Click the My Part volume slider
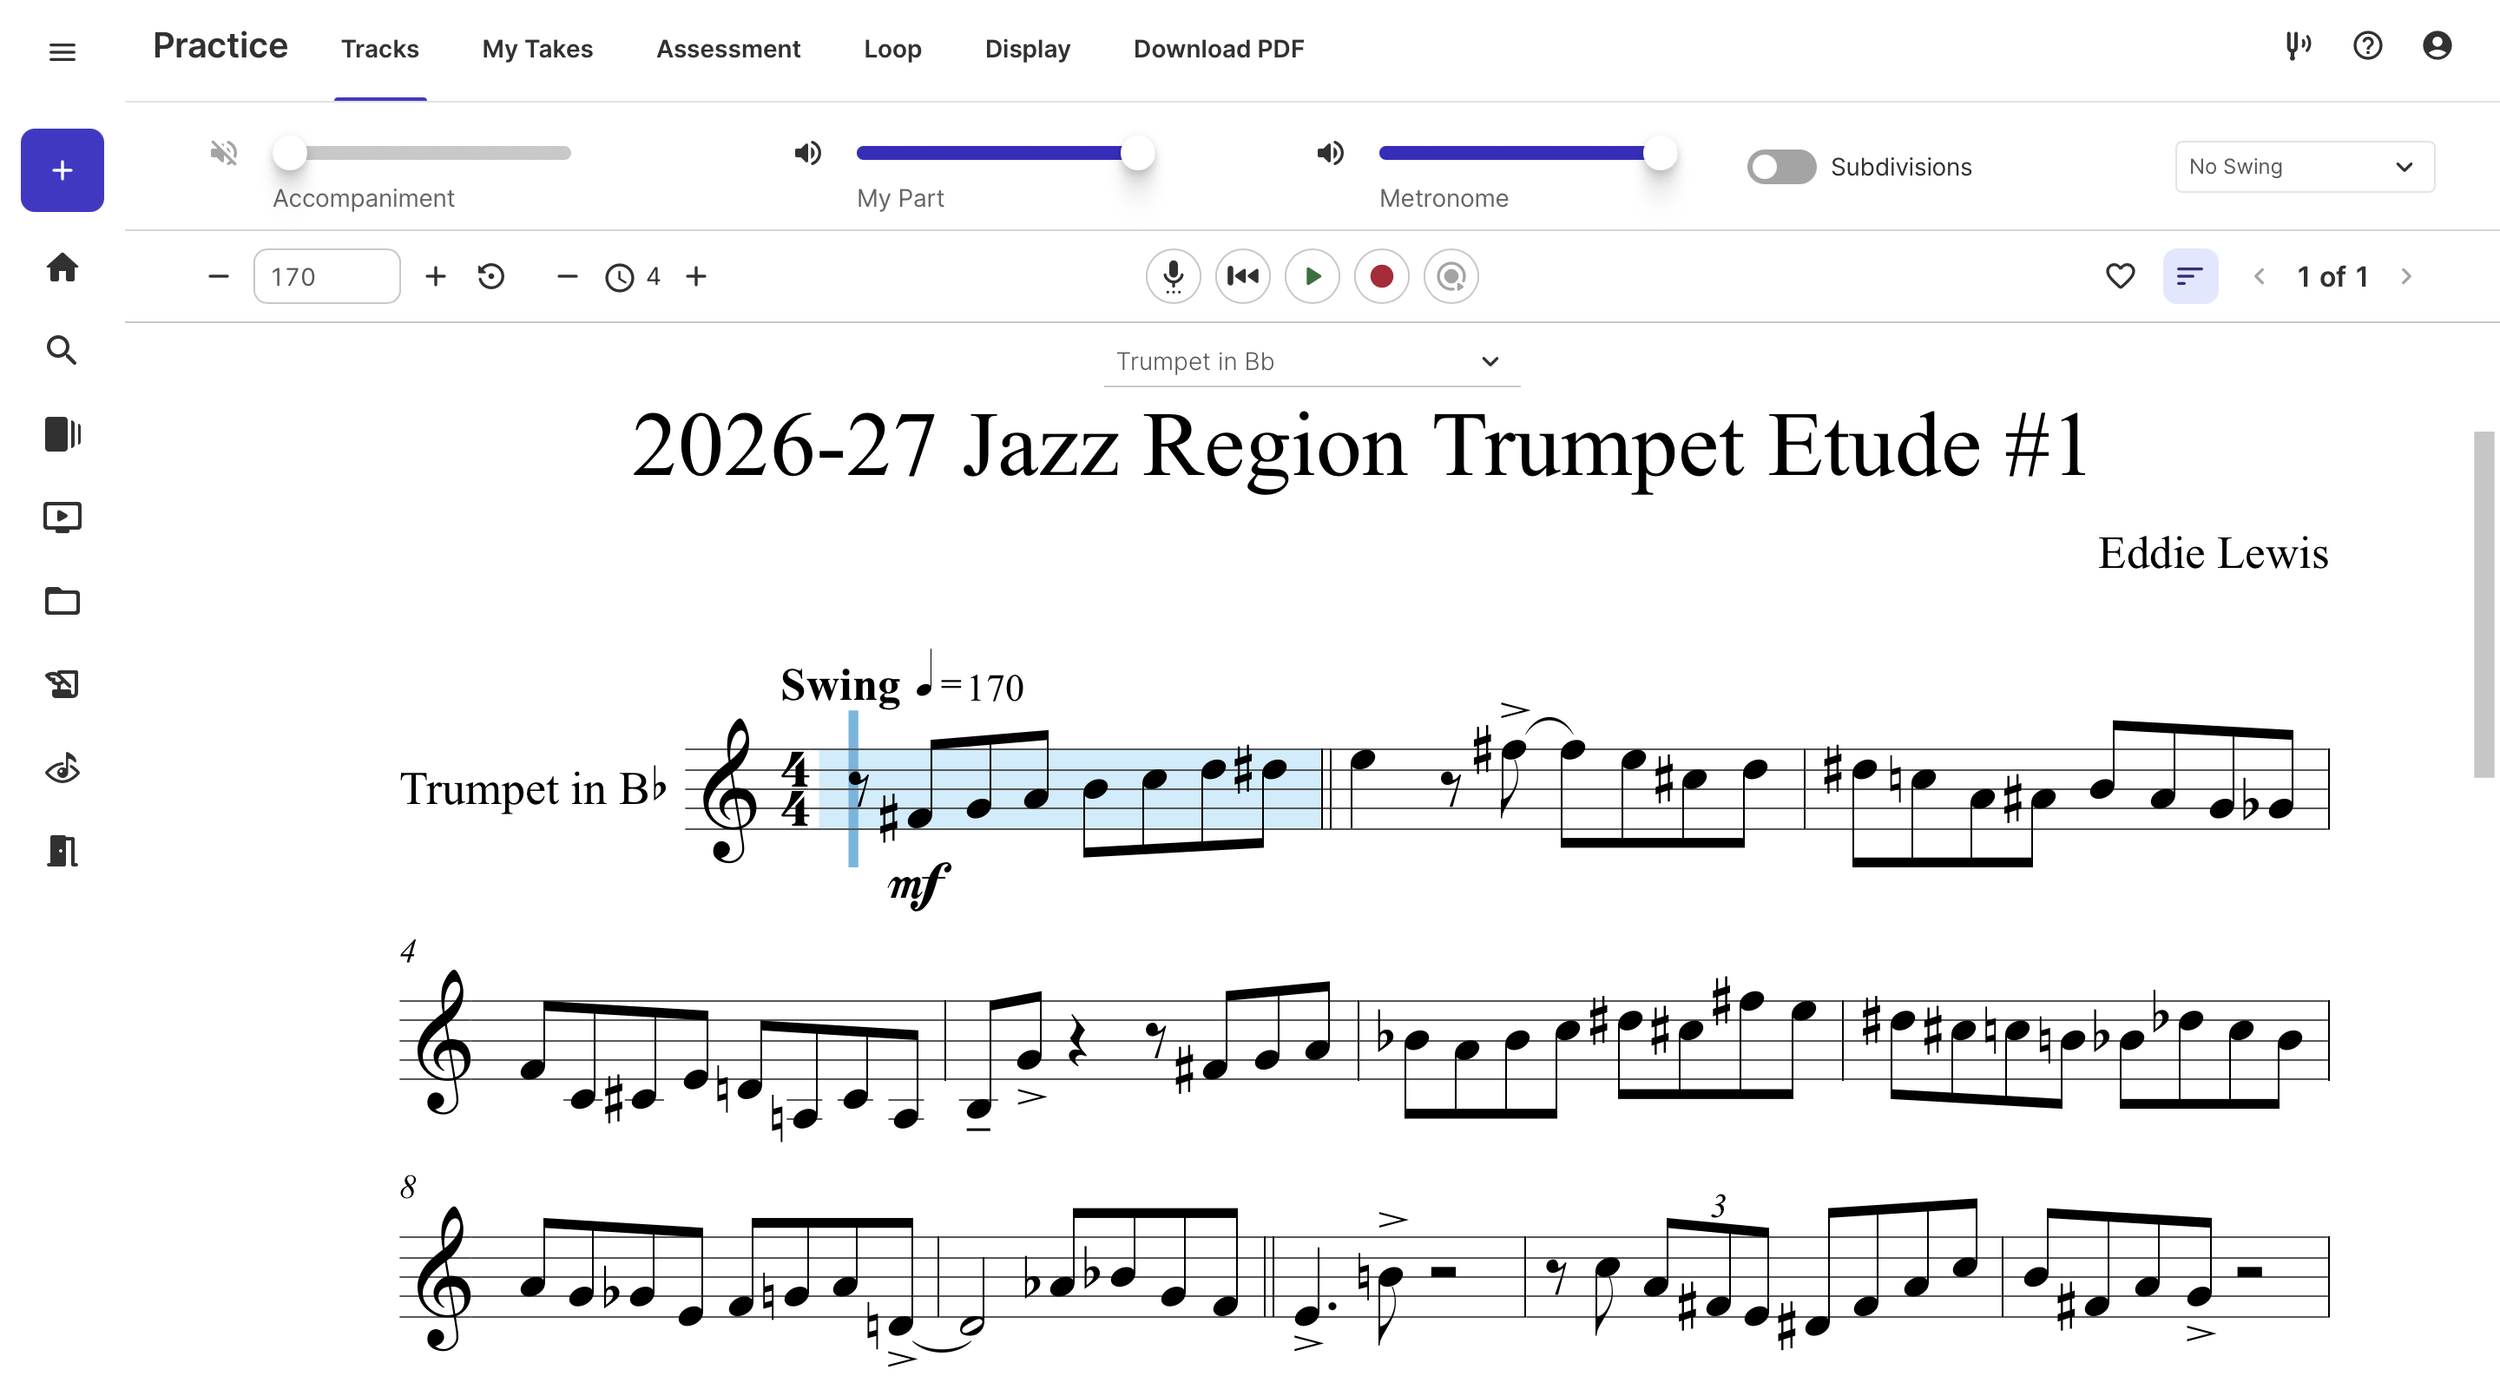The image size is (2500, 1384). pyautogui.click(x=1005, y=153)
